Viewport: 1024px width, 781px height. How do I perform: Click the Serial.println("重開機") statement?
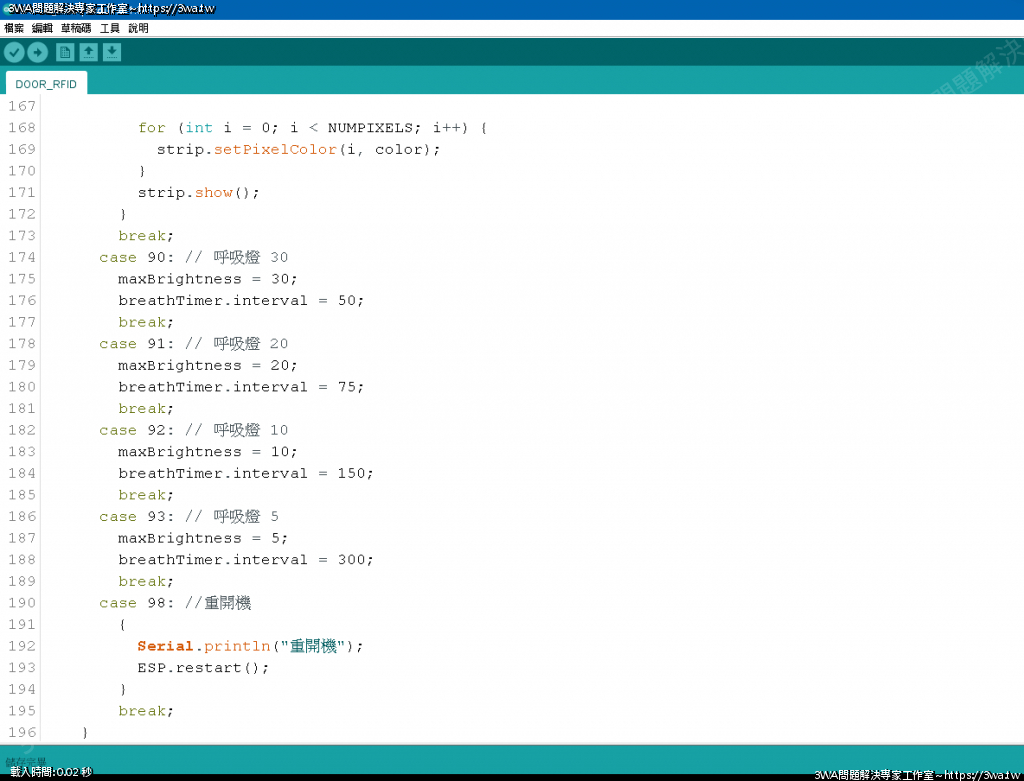coord(250,646)
